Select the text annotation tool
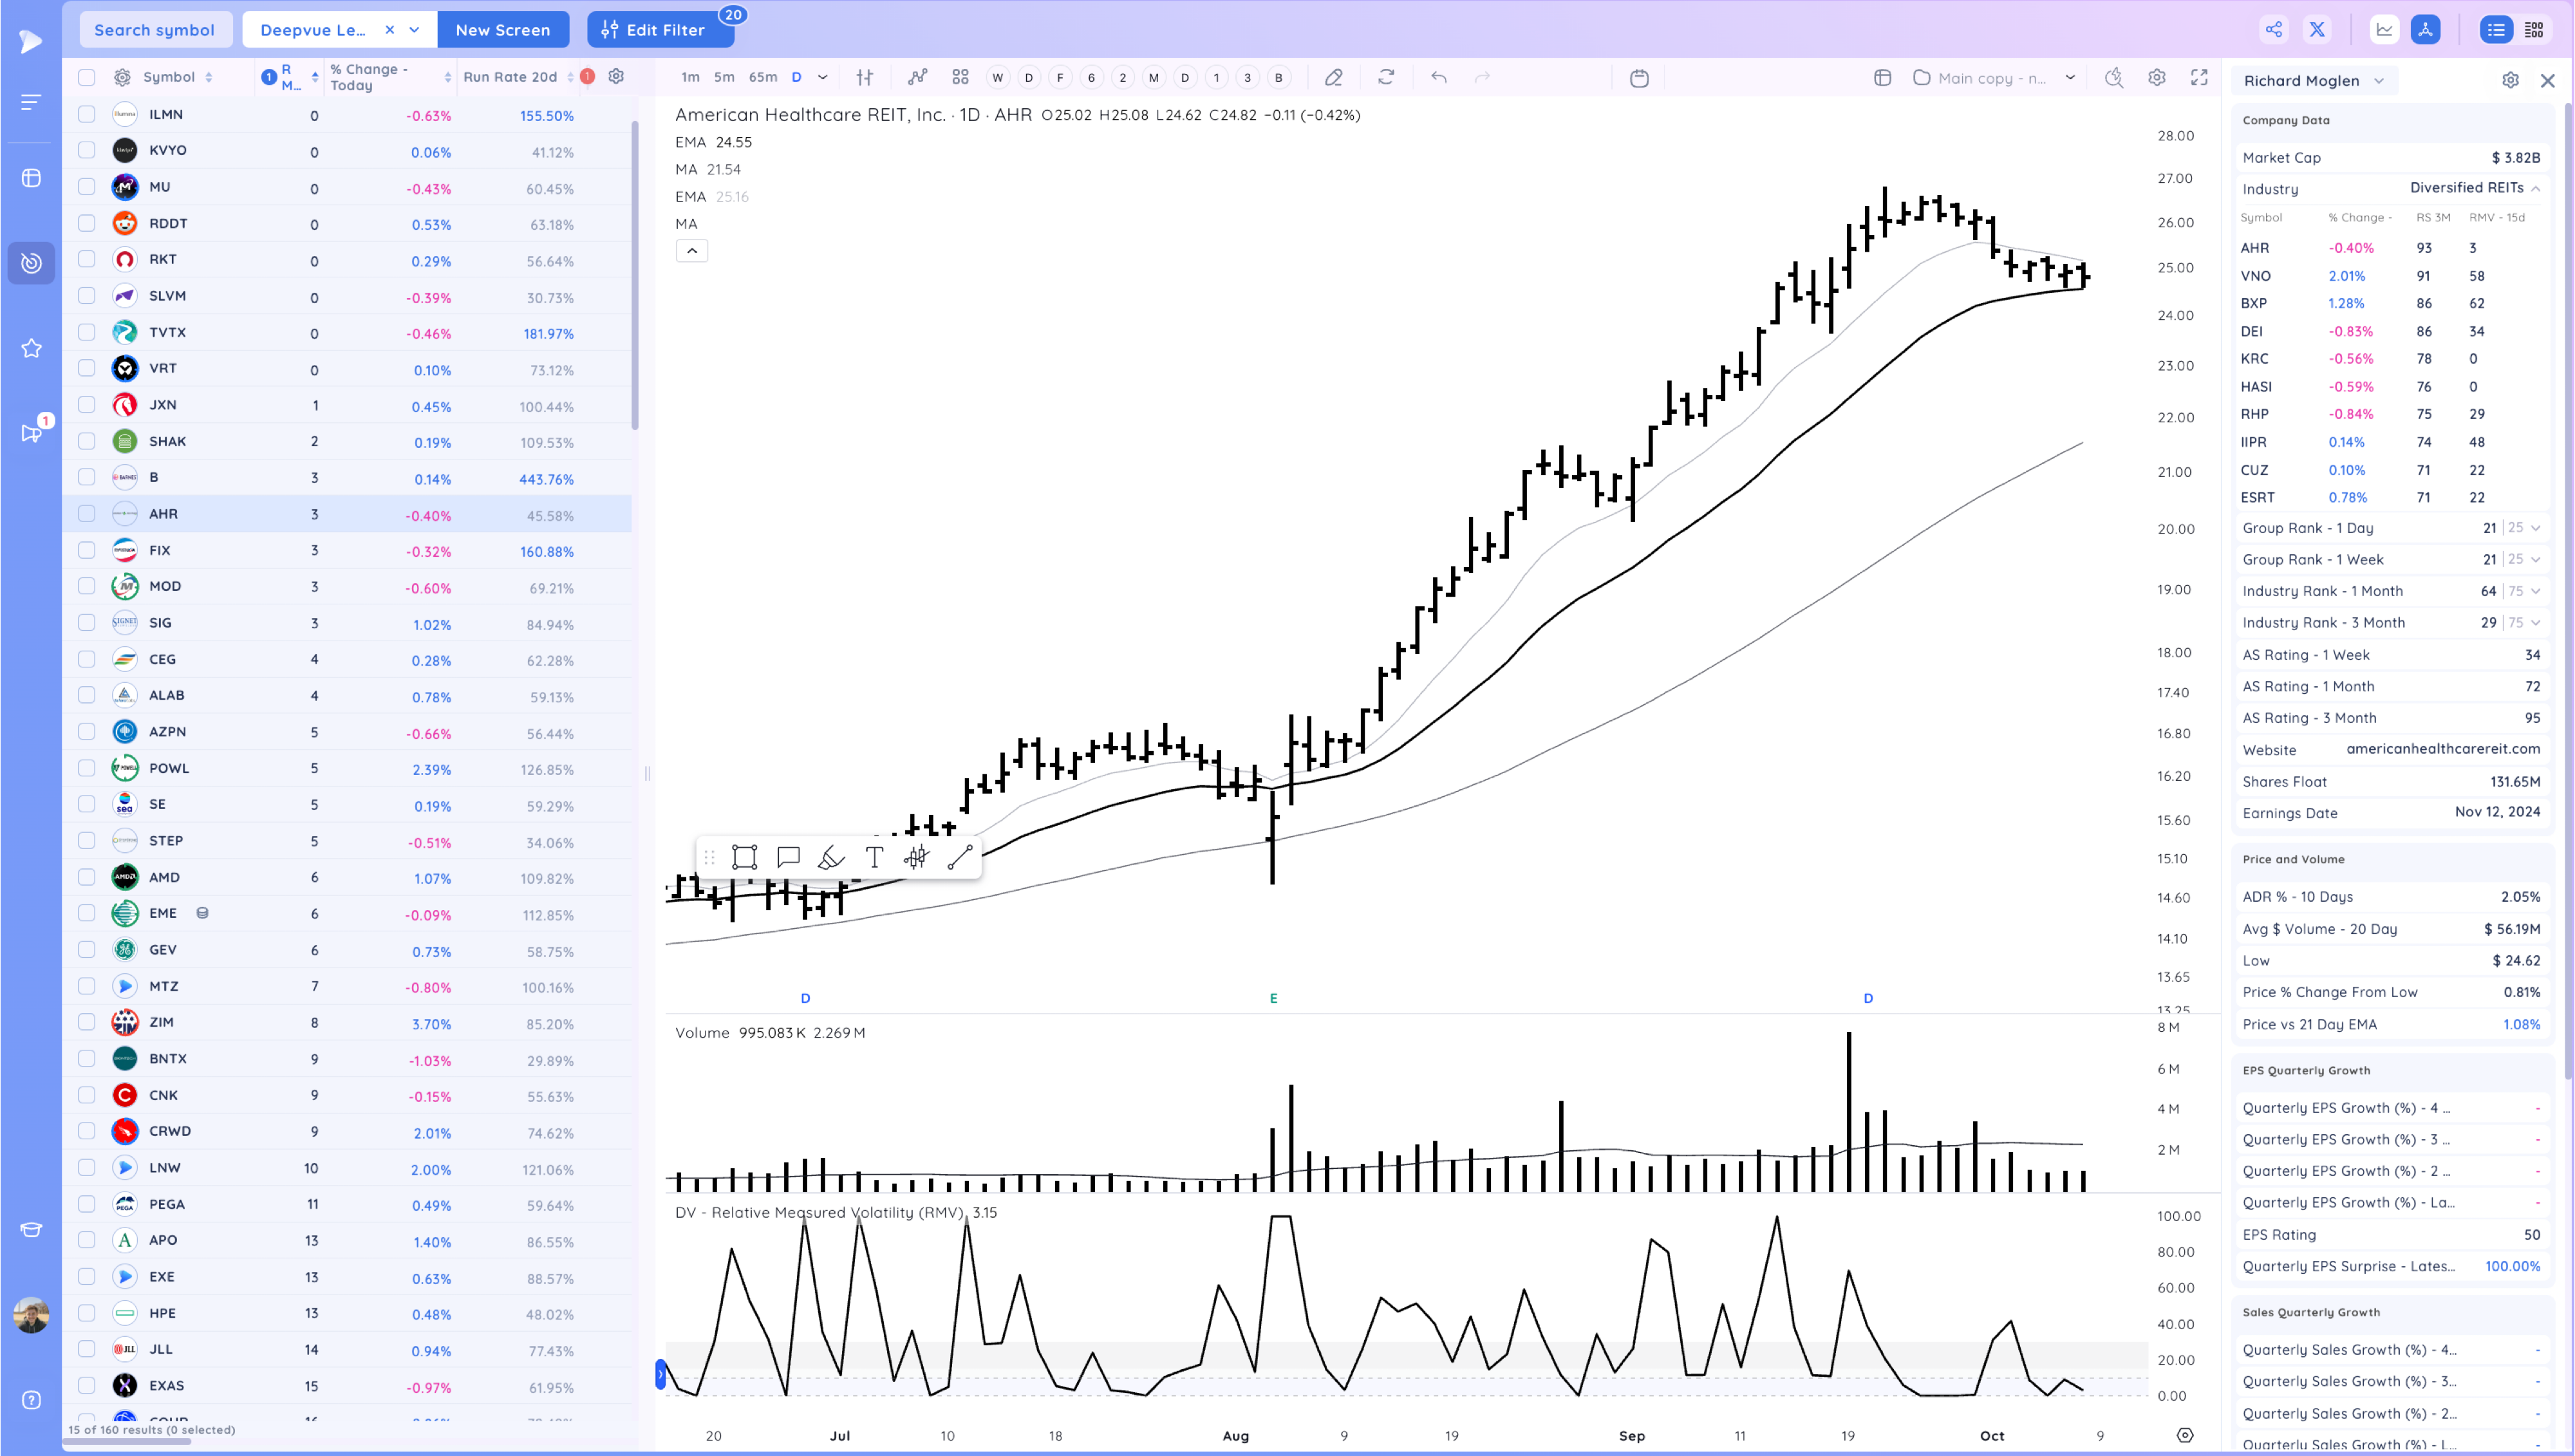 point(874,857)
